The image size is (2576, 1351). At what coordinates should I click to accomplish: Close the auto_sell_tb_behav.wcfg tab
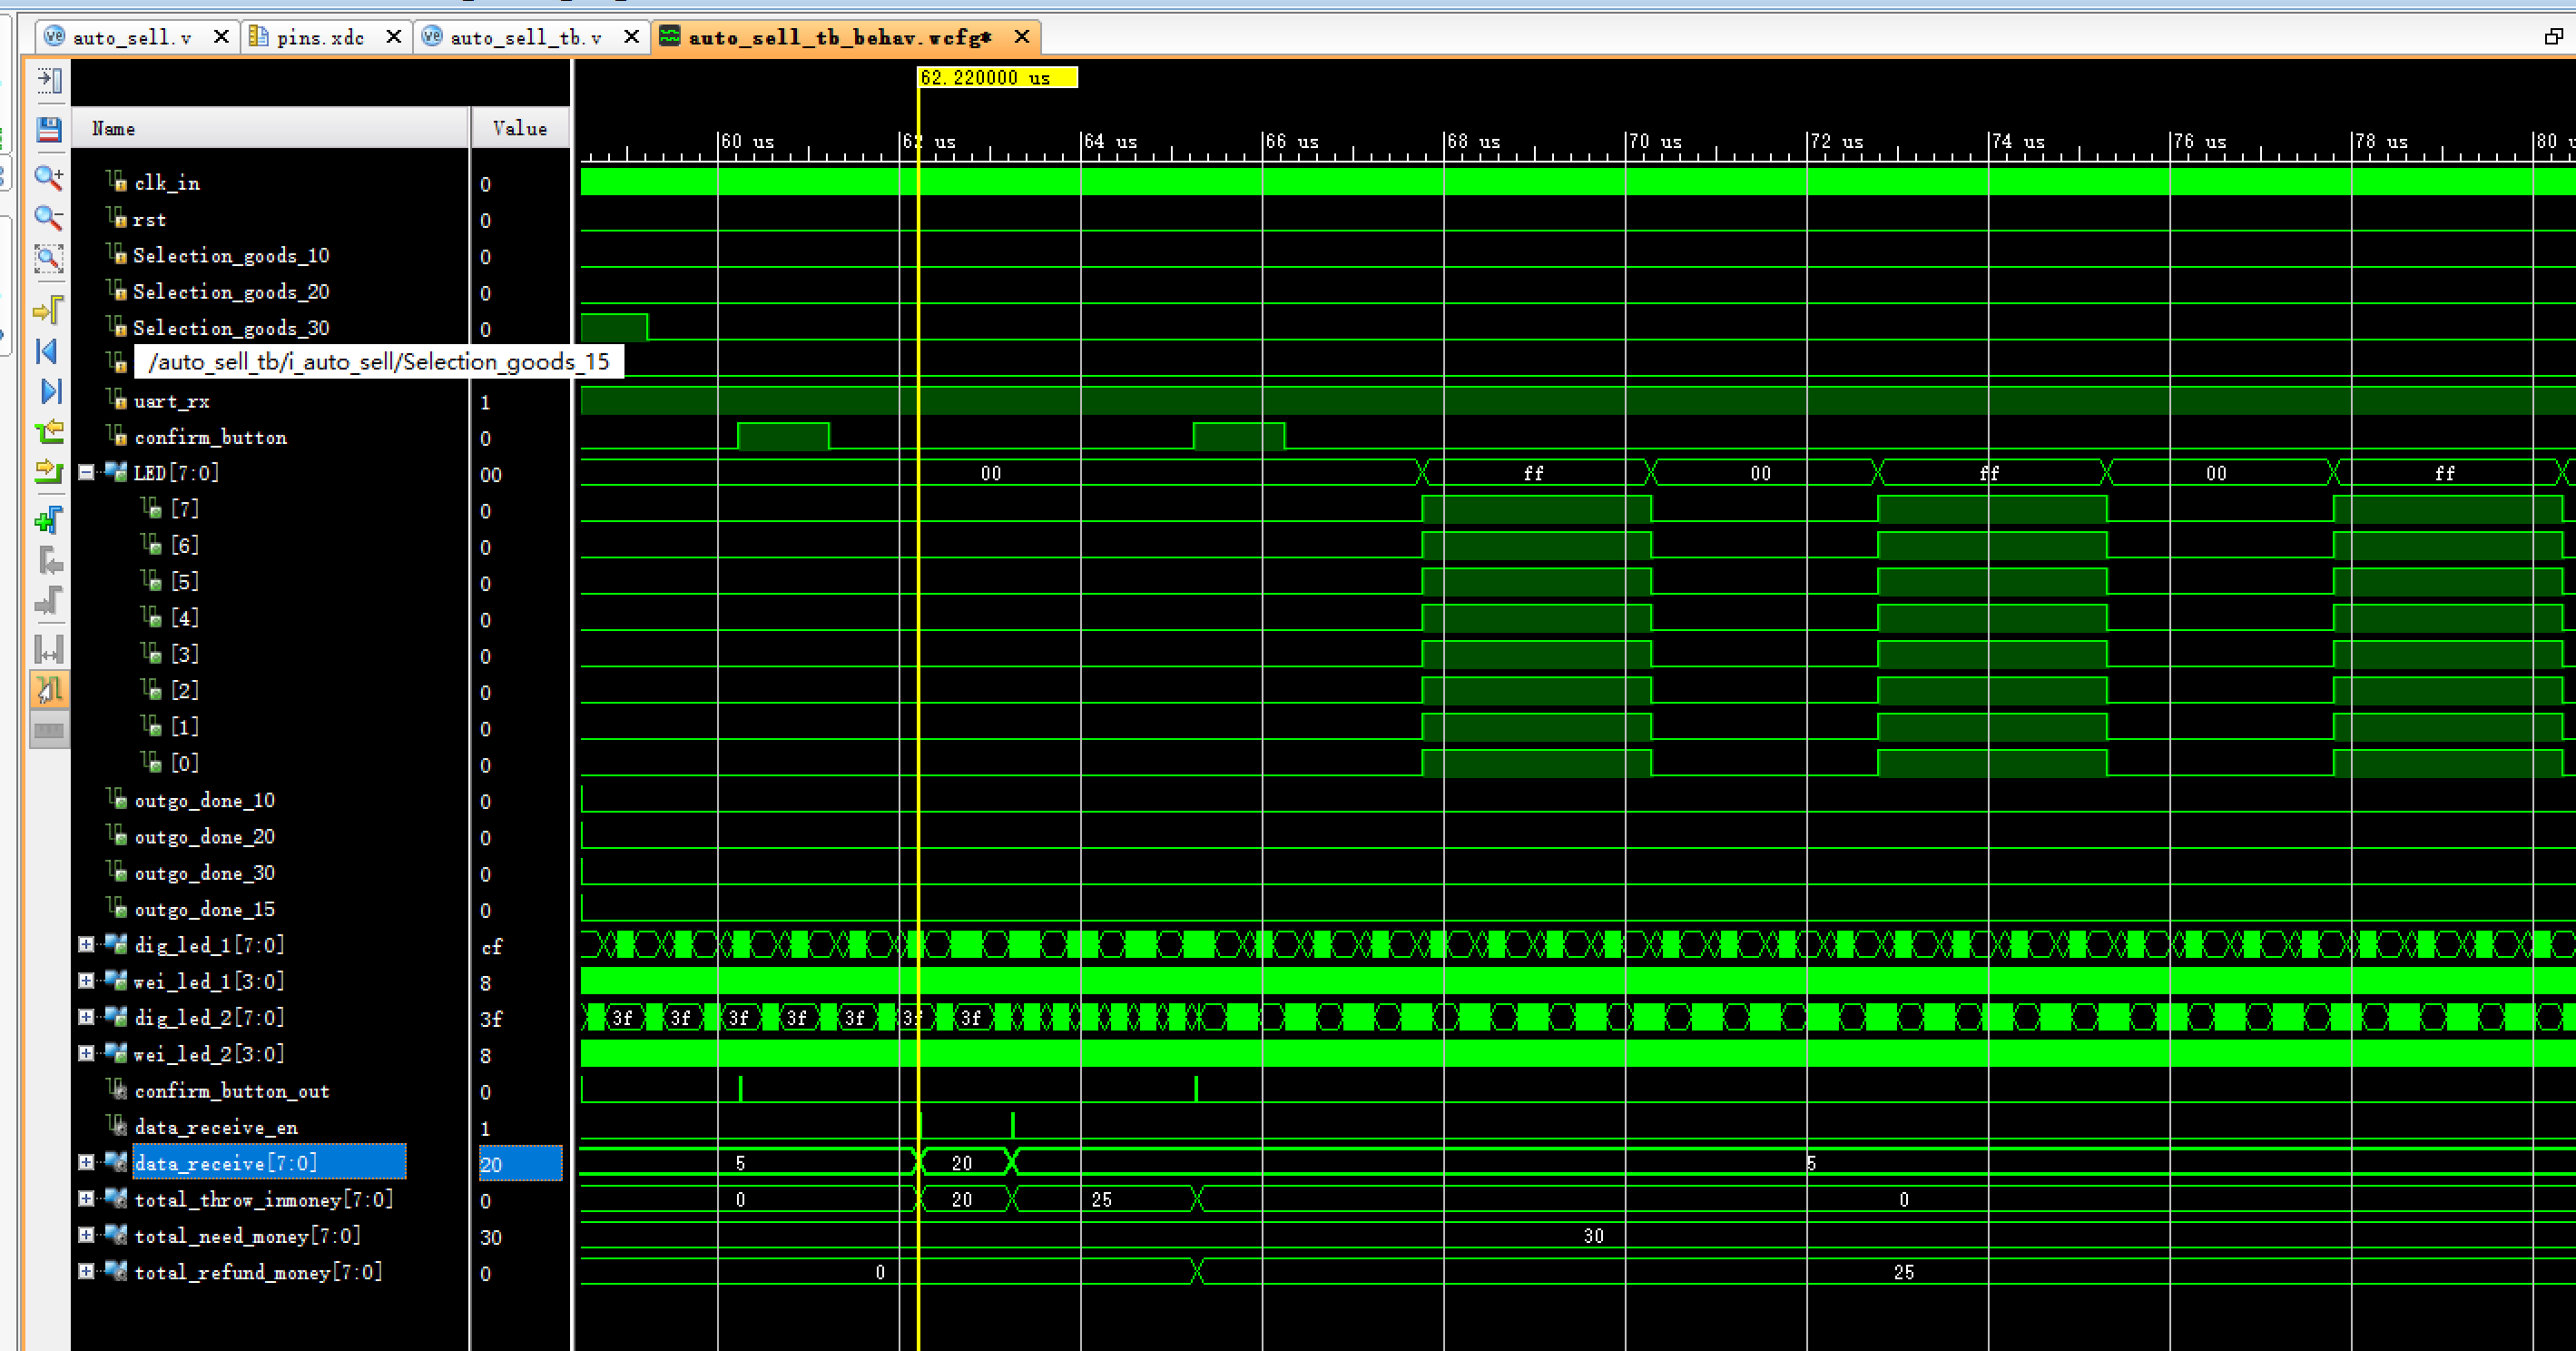(1021, 37)
